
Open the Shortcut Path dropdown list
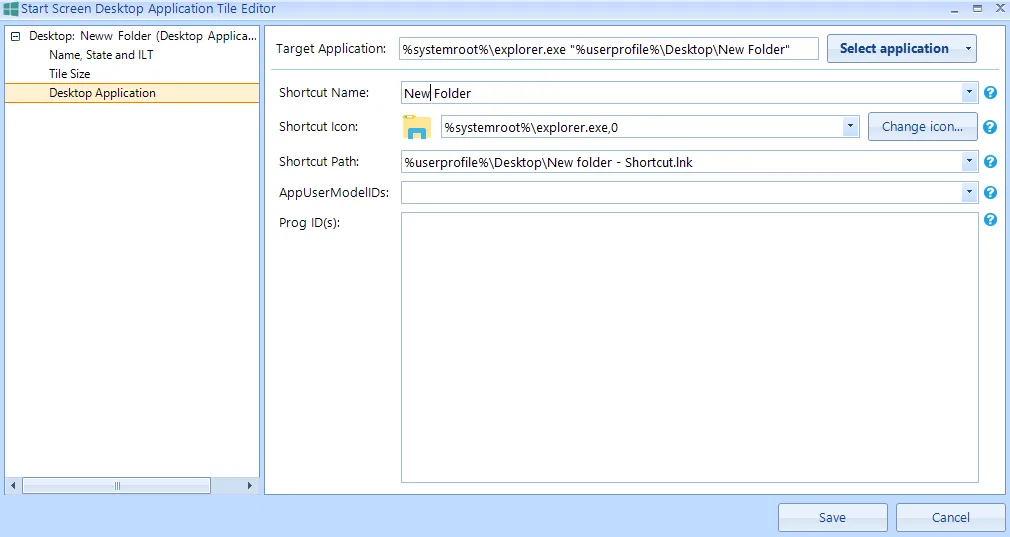coord(969,162)
